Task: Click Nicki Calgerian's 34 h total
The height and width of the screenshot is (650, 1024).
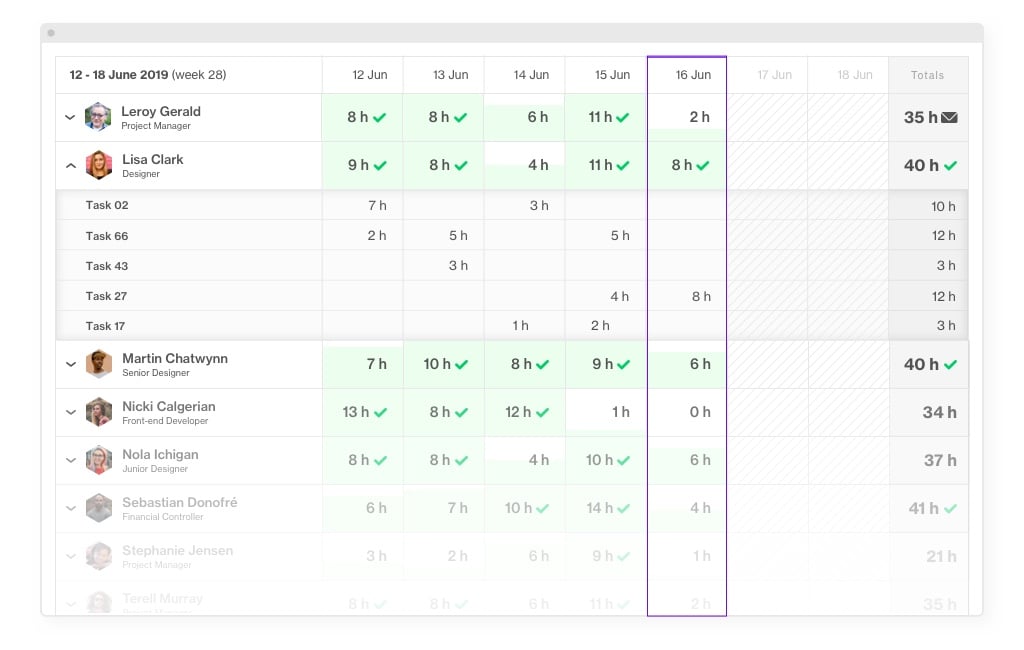Action: (x=940, y=412)
